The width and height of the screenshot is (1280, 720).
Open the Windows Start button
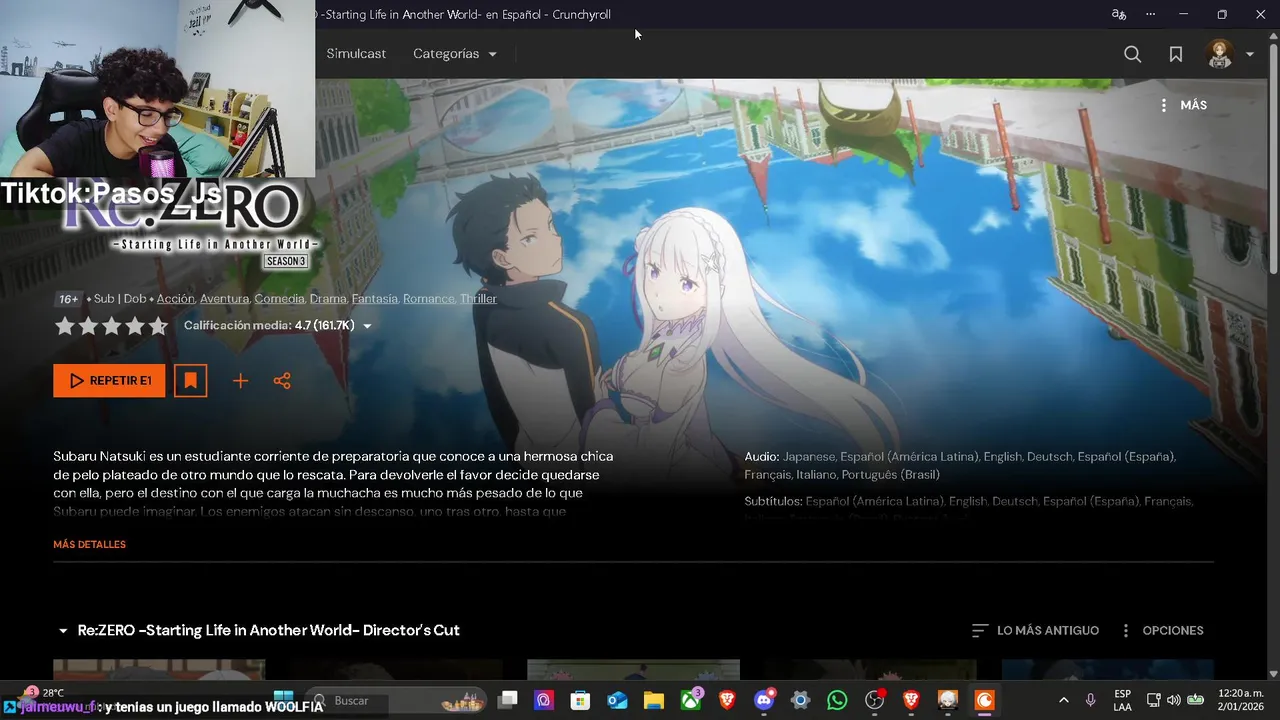coord(284,700)
